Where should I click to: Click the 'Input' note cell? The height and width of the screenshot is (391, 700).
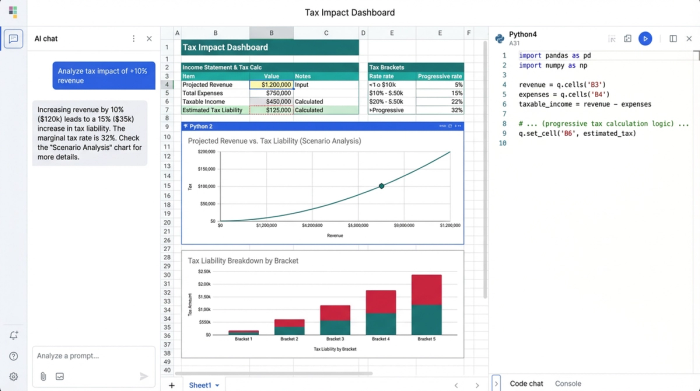326,84
